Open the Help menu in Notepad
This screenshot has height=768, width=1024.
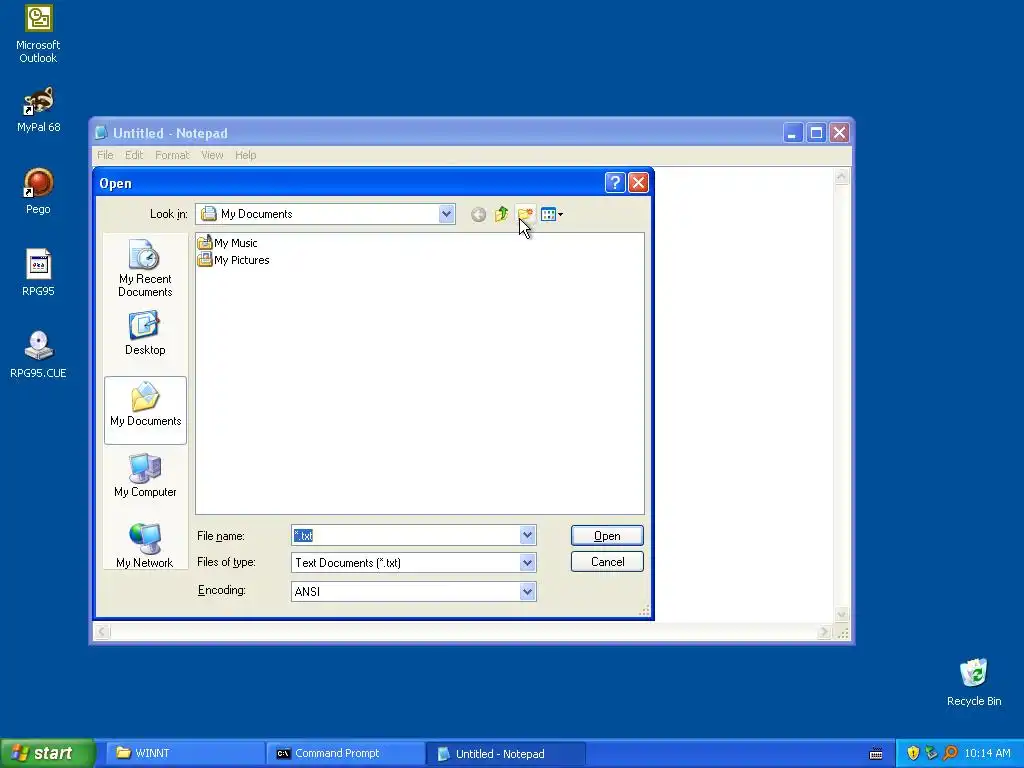(246, 155)
